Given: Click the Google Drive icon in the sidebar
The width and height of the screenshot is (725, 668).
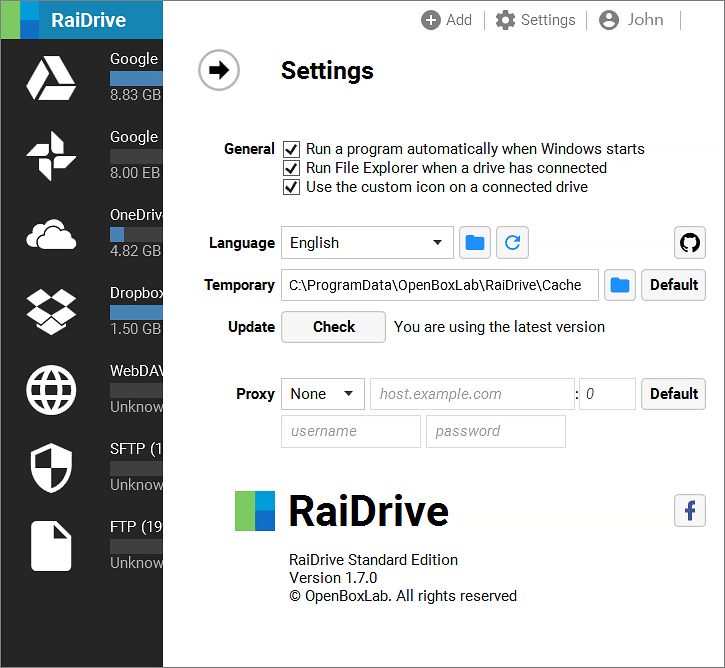Looking at the screenshot, I should [x=51, y=78].
